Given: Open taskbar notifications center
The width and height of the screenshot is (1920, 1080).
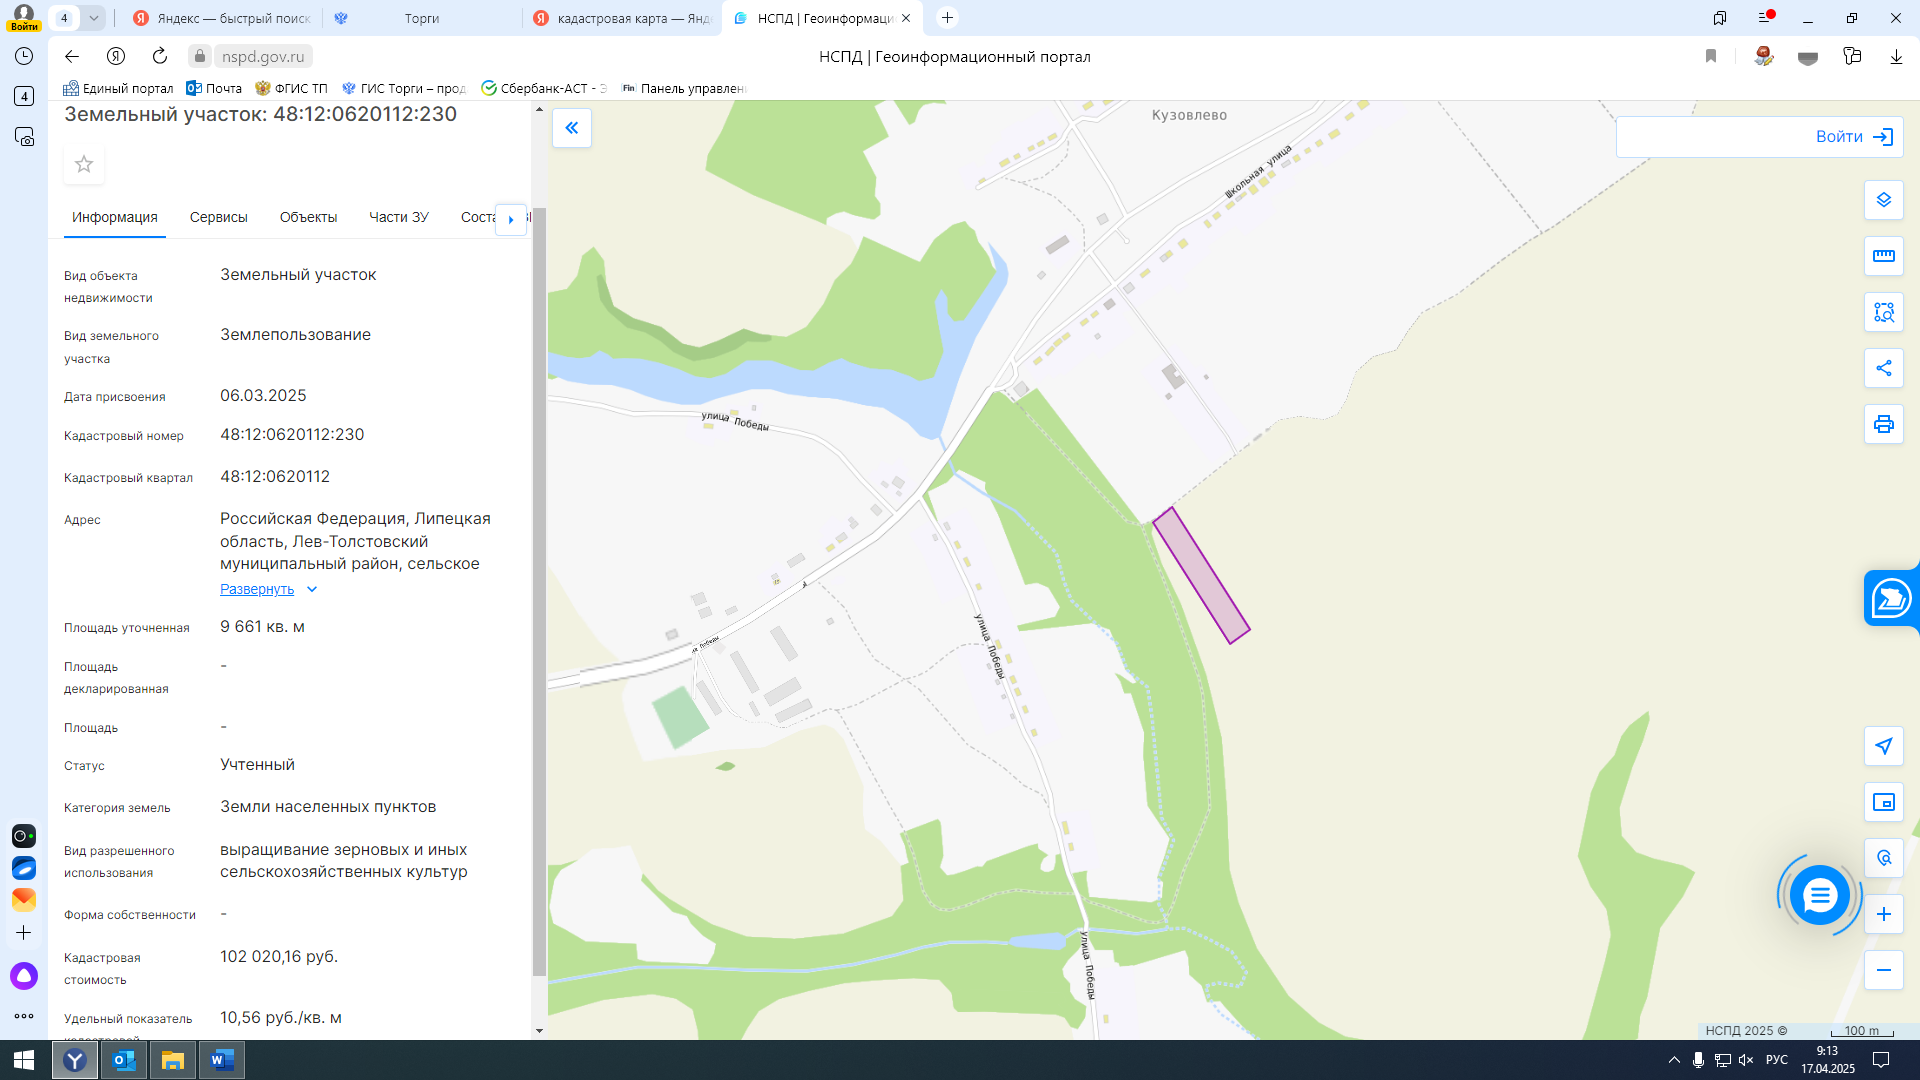Looking at the screenshot, I should (x=1881, y=1060).
